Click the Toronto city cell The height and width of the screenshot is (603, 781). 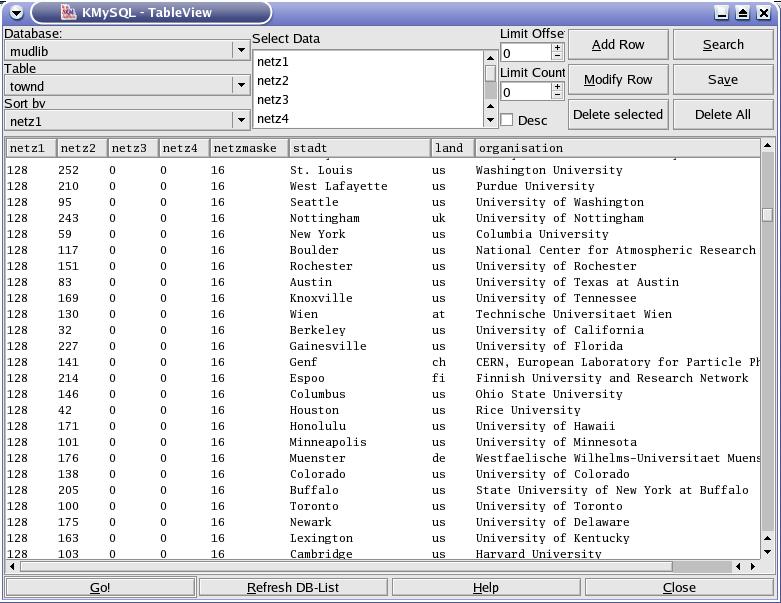click(x=314, y=506)
